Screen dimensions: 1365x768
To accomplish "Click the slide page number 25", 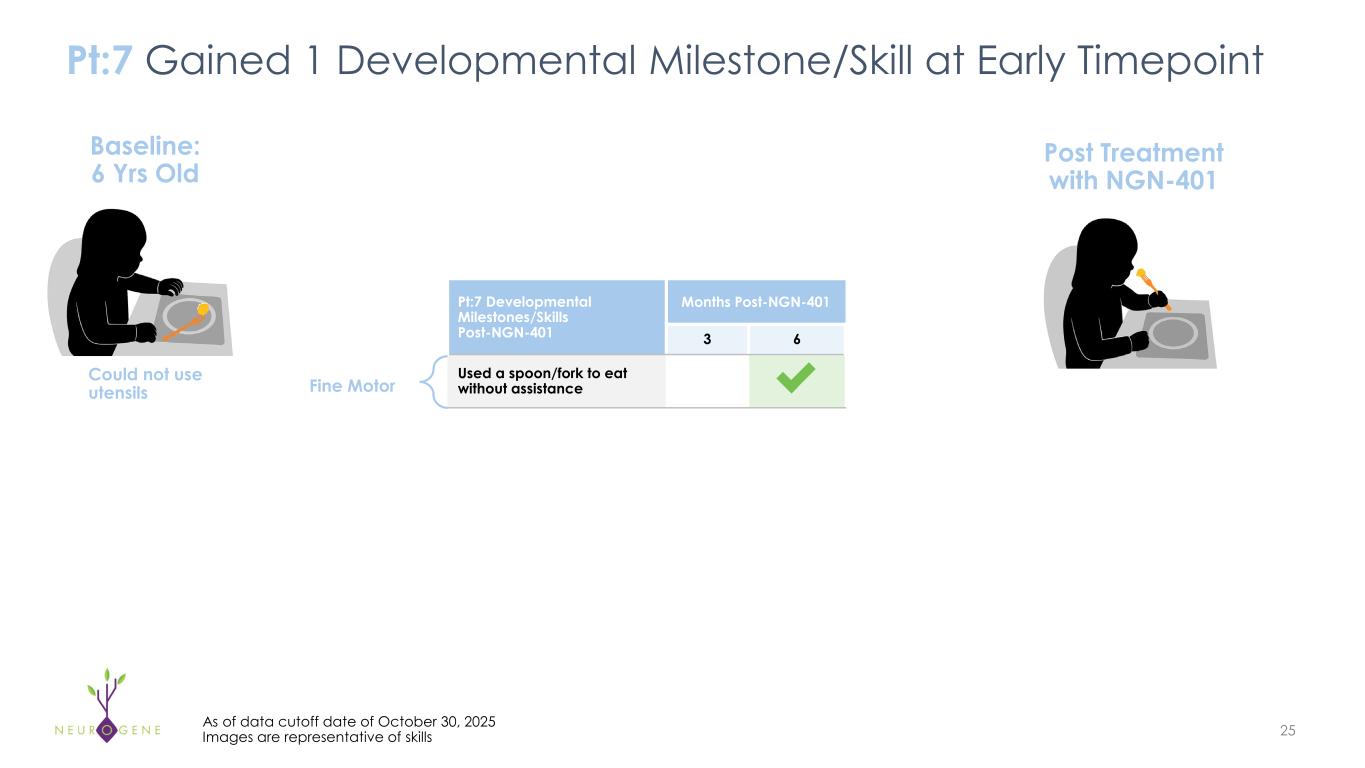I will pos(1287,731).
